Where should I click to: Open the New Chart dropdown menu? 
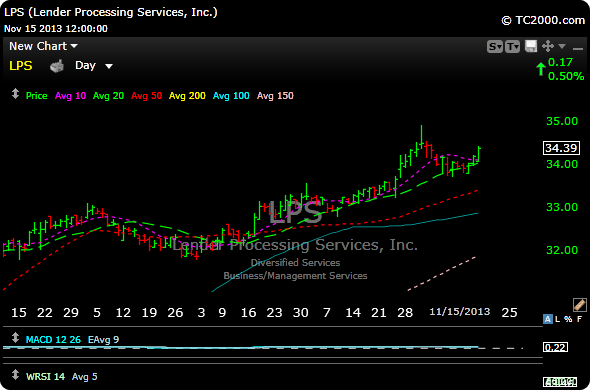(43, 46)
